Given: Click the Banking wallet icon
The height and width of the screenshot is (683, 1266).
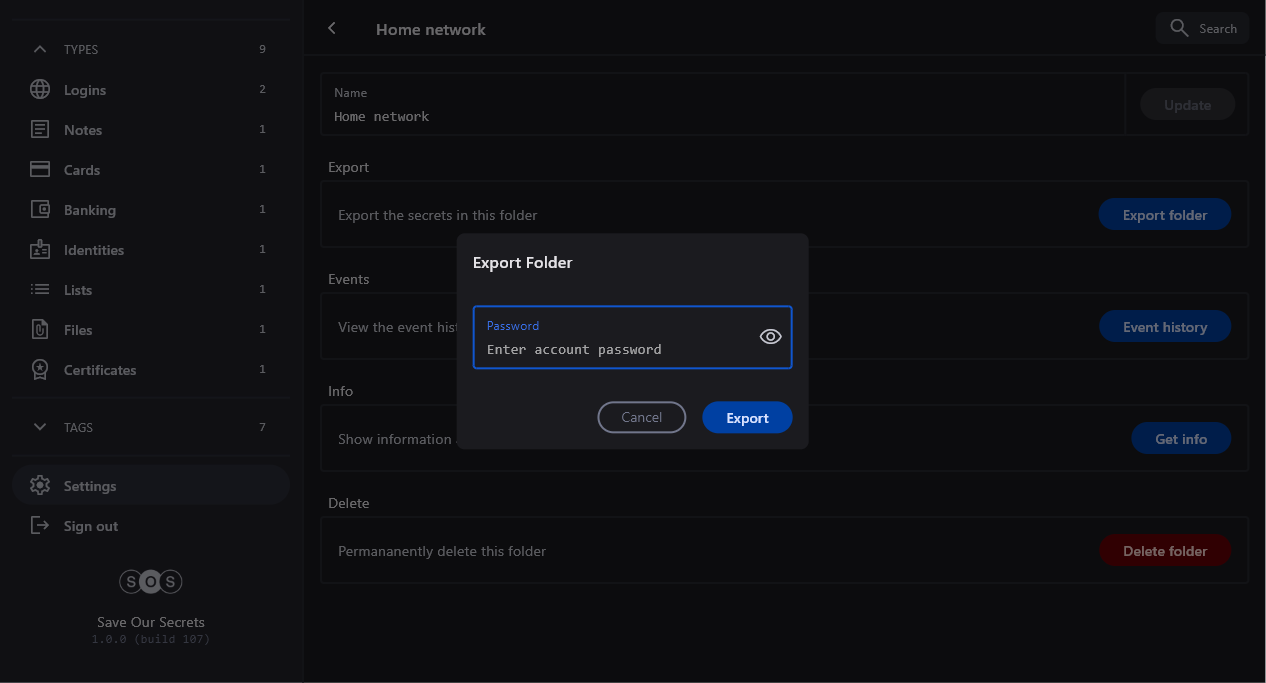Looking at the screenshot, I should click(40, 210).
